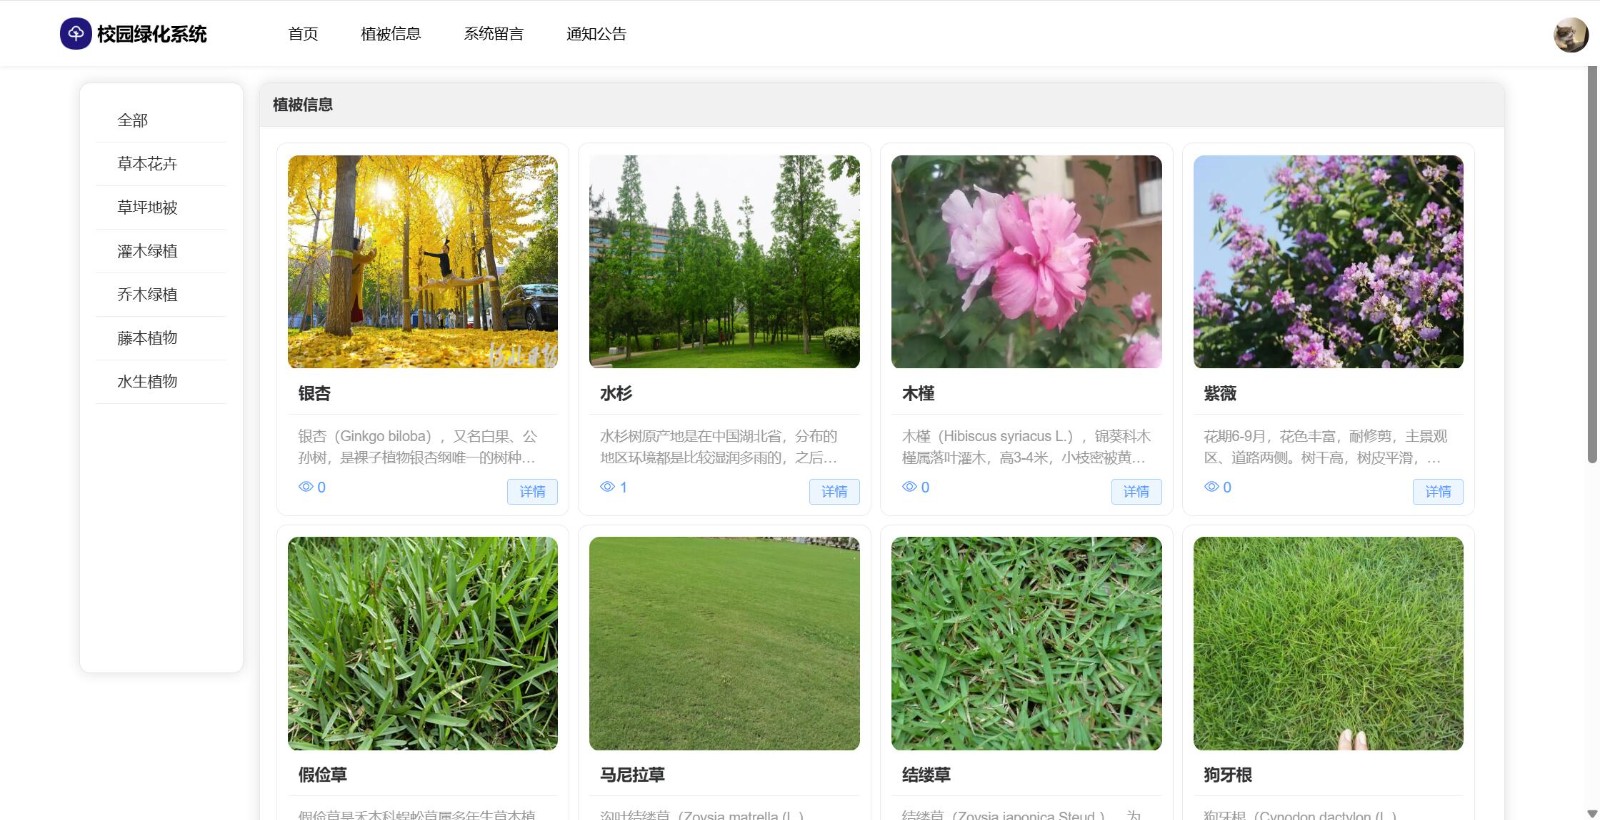The image size is (1600, 820).
Task: Click the 校园绿化系统 site title text
Action: pyautogui.click(x=152, y=34)
